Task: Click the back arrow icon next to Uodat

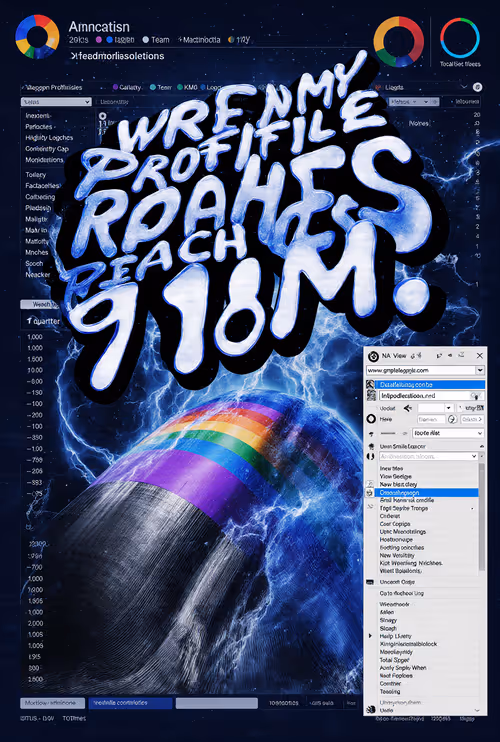Action: click(407, 408)
